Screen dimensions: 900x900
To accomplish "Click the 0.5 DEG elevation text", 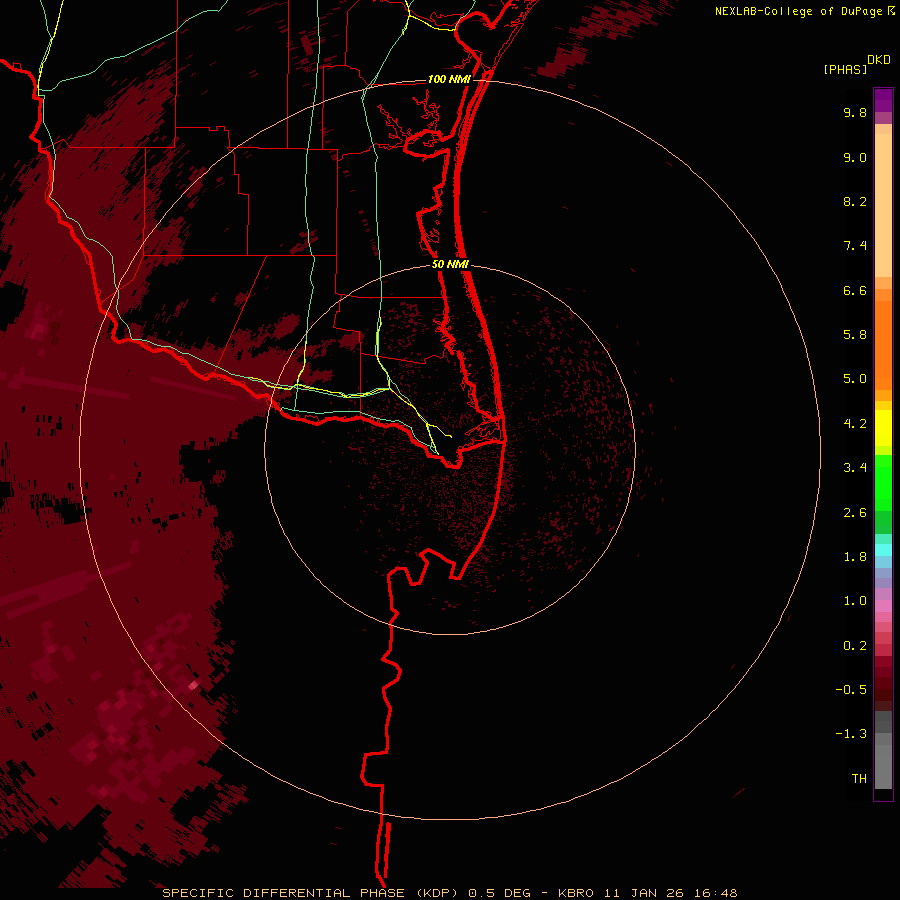I will pyautogui.click(x=499, y=893).
